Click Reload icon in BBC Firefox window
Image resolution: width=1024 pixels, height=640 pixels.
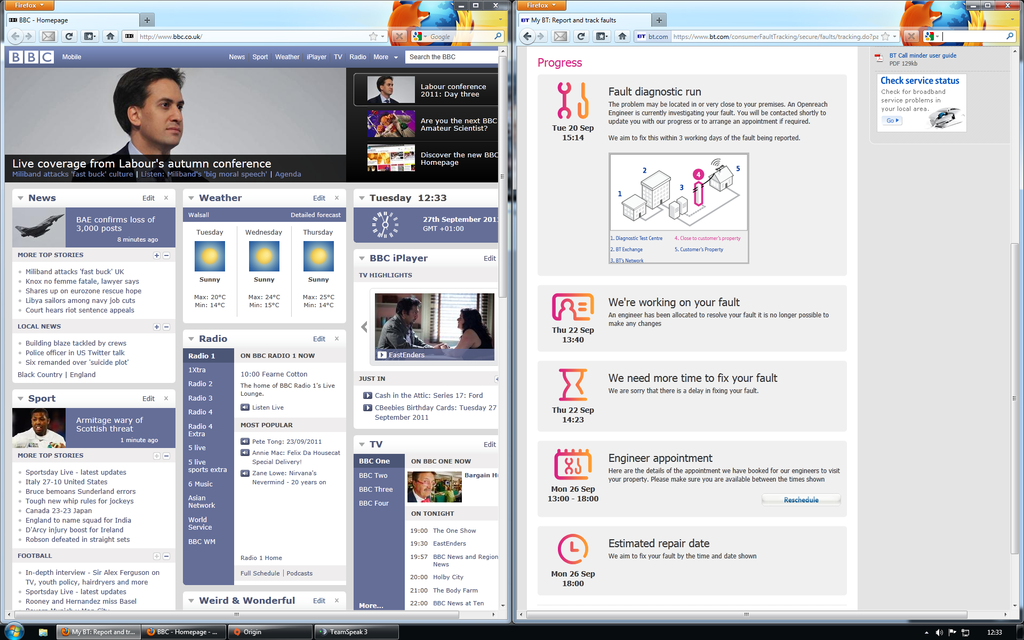click(69, 37)
